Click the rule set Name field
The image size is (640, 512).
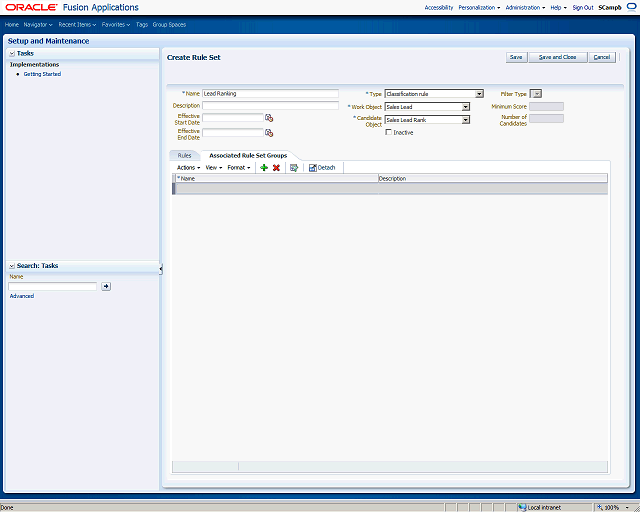pyautogui.click(x=270, y=93)
